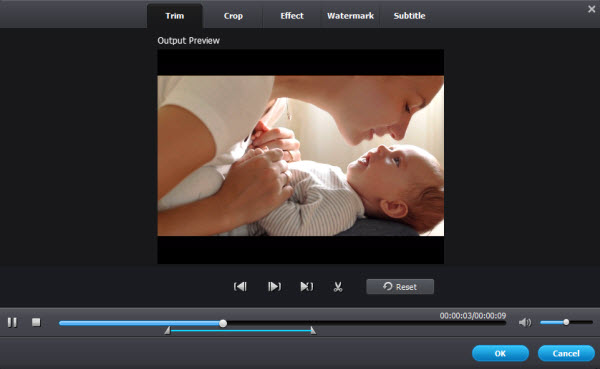The image size is (600, 369).
Task: Click the Output Preview label
Action: point(189,41)
